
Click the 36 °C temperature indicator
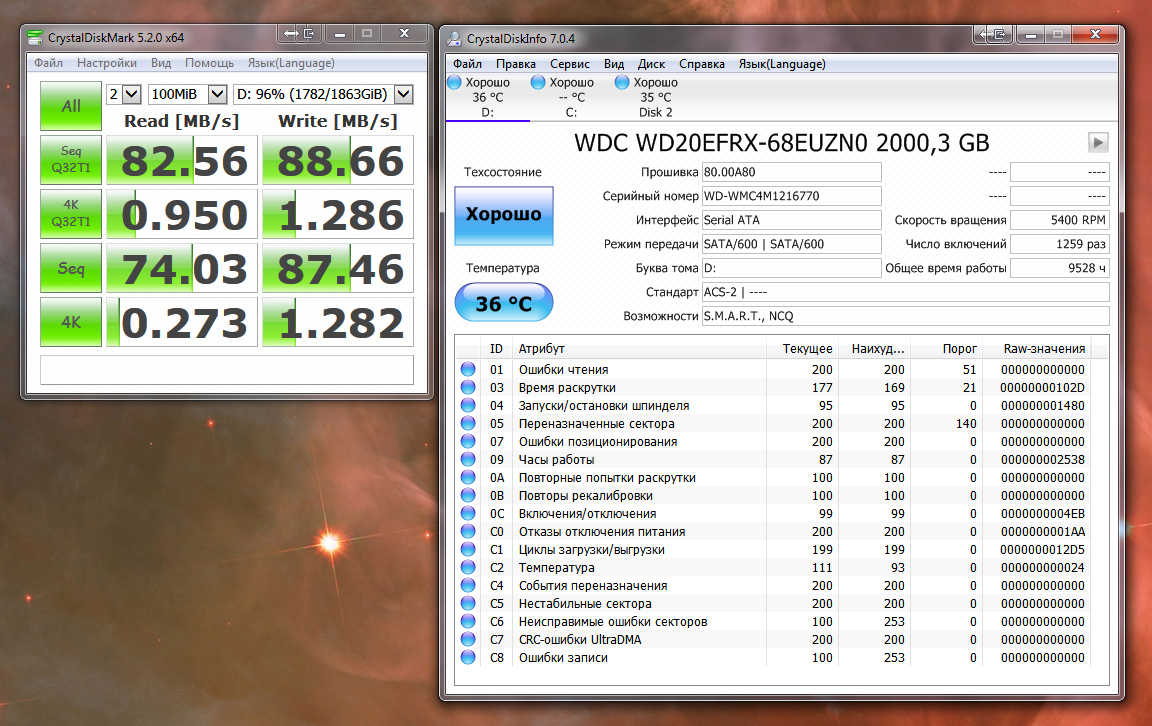[x=503, y=303]
